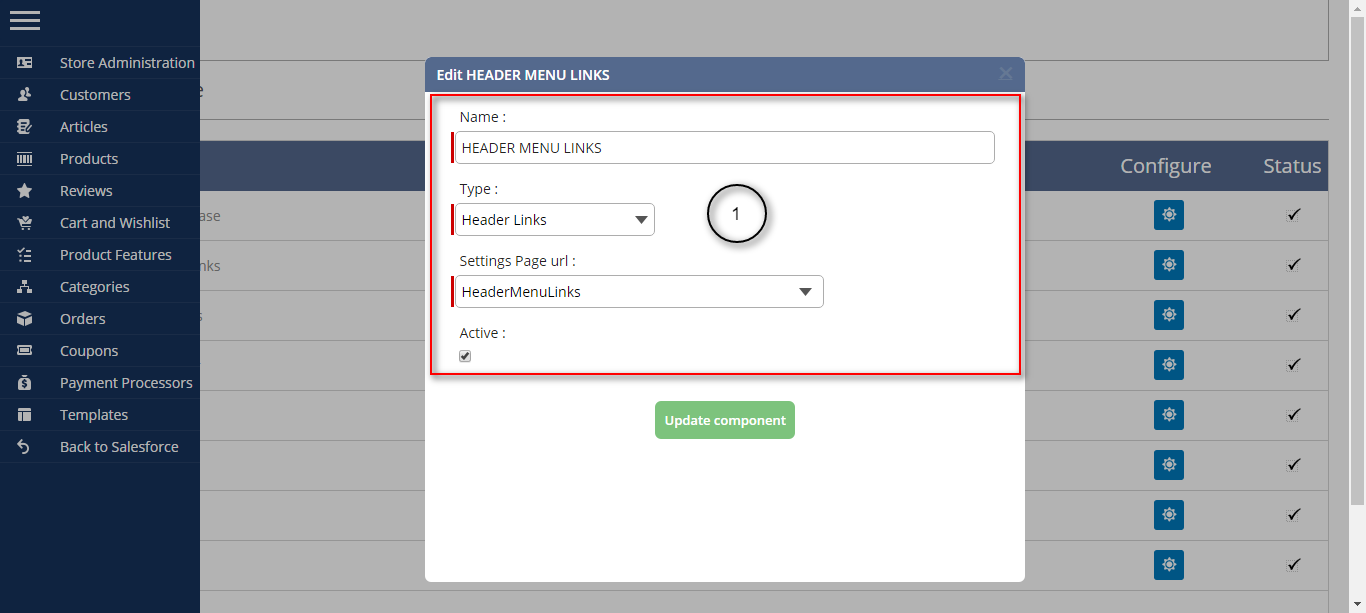Click the Reviews star icon
This screenshot has height=613, width=1366.
25,190
